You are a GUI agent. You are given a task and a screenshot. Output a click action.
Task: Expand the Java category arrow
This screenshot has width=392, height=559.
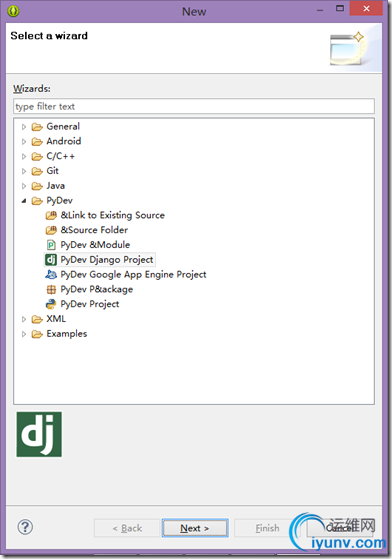[24, 186]
